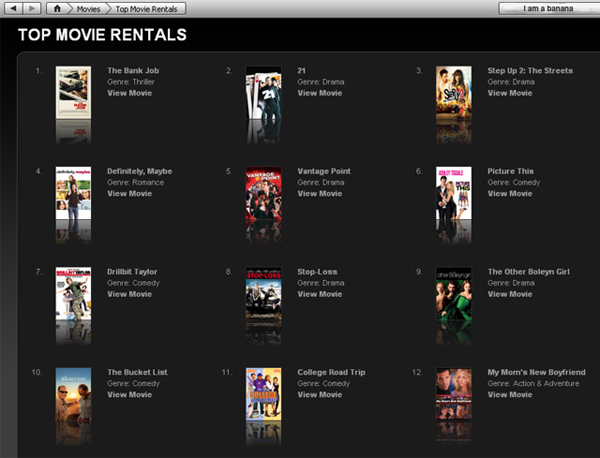View Movie for Definitely, Maybe
The height and width of the screenshot is (458, 600).
[130, 194]
